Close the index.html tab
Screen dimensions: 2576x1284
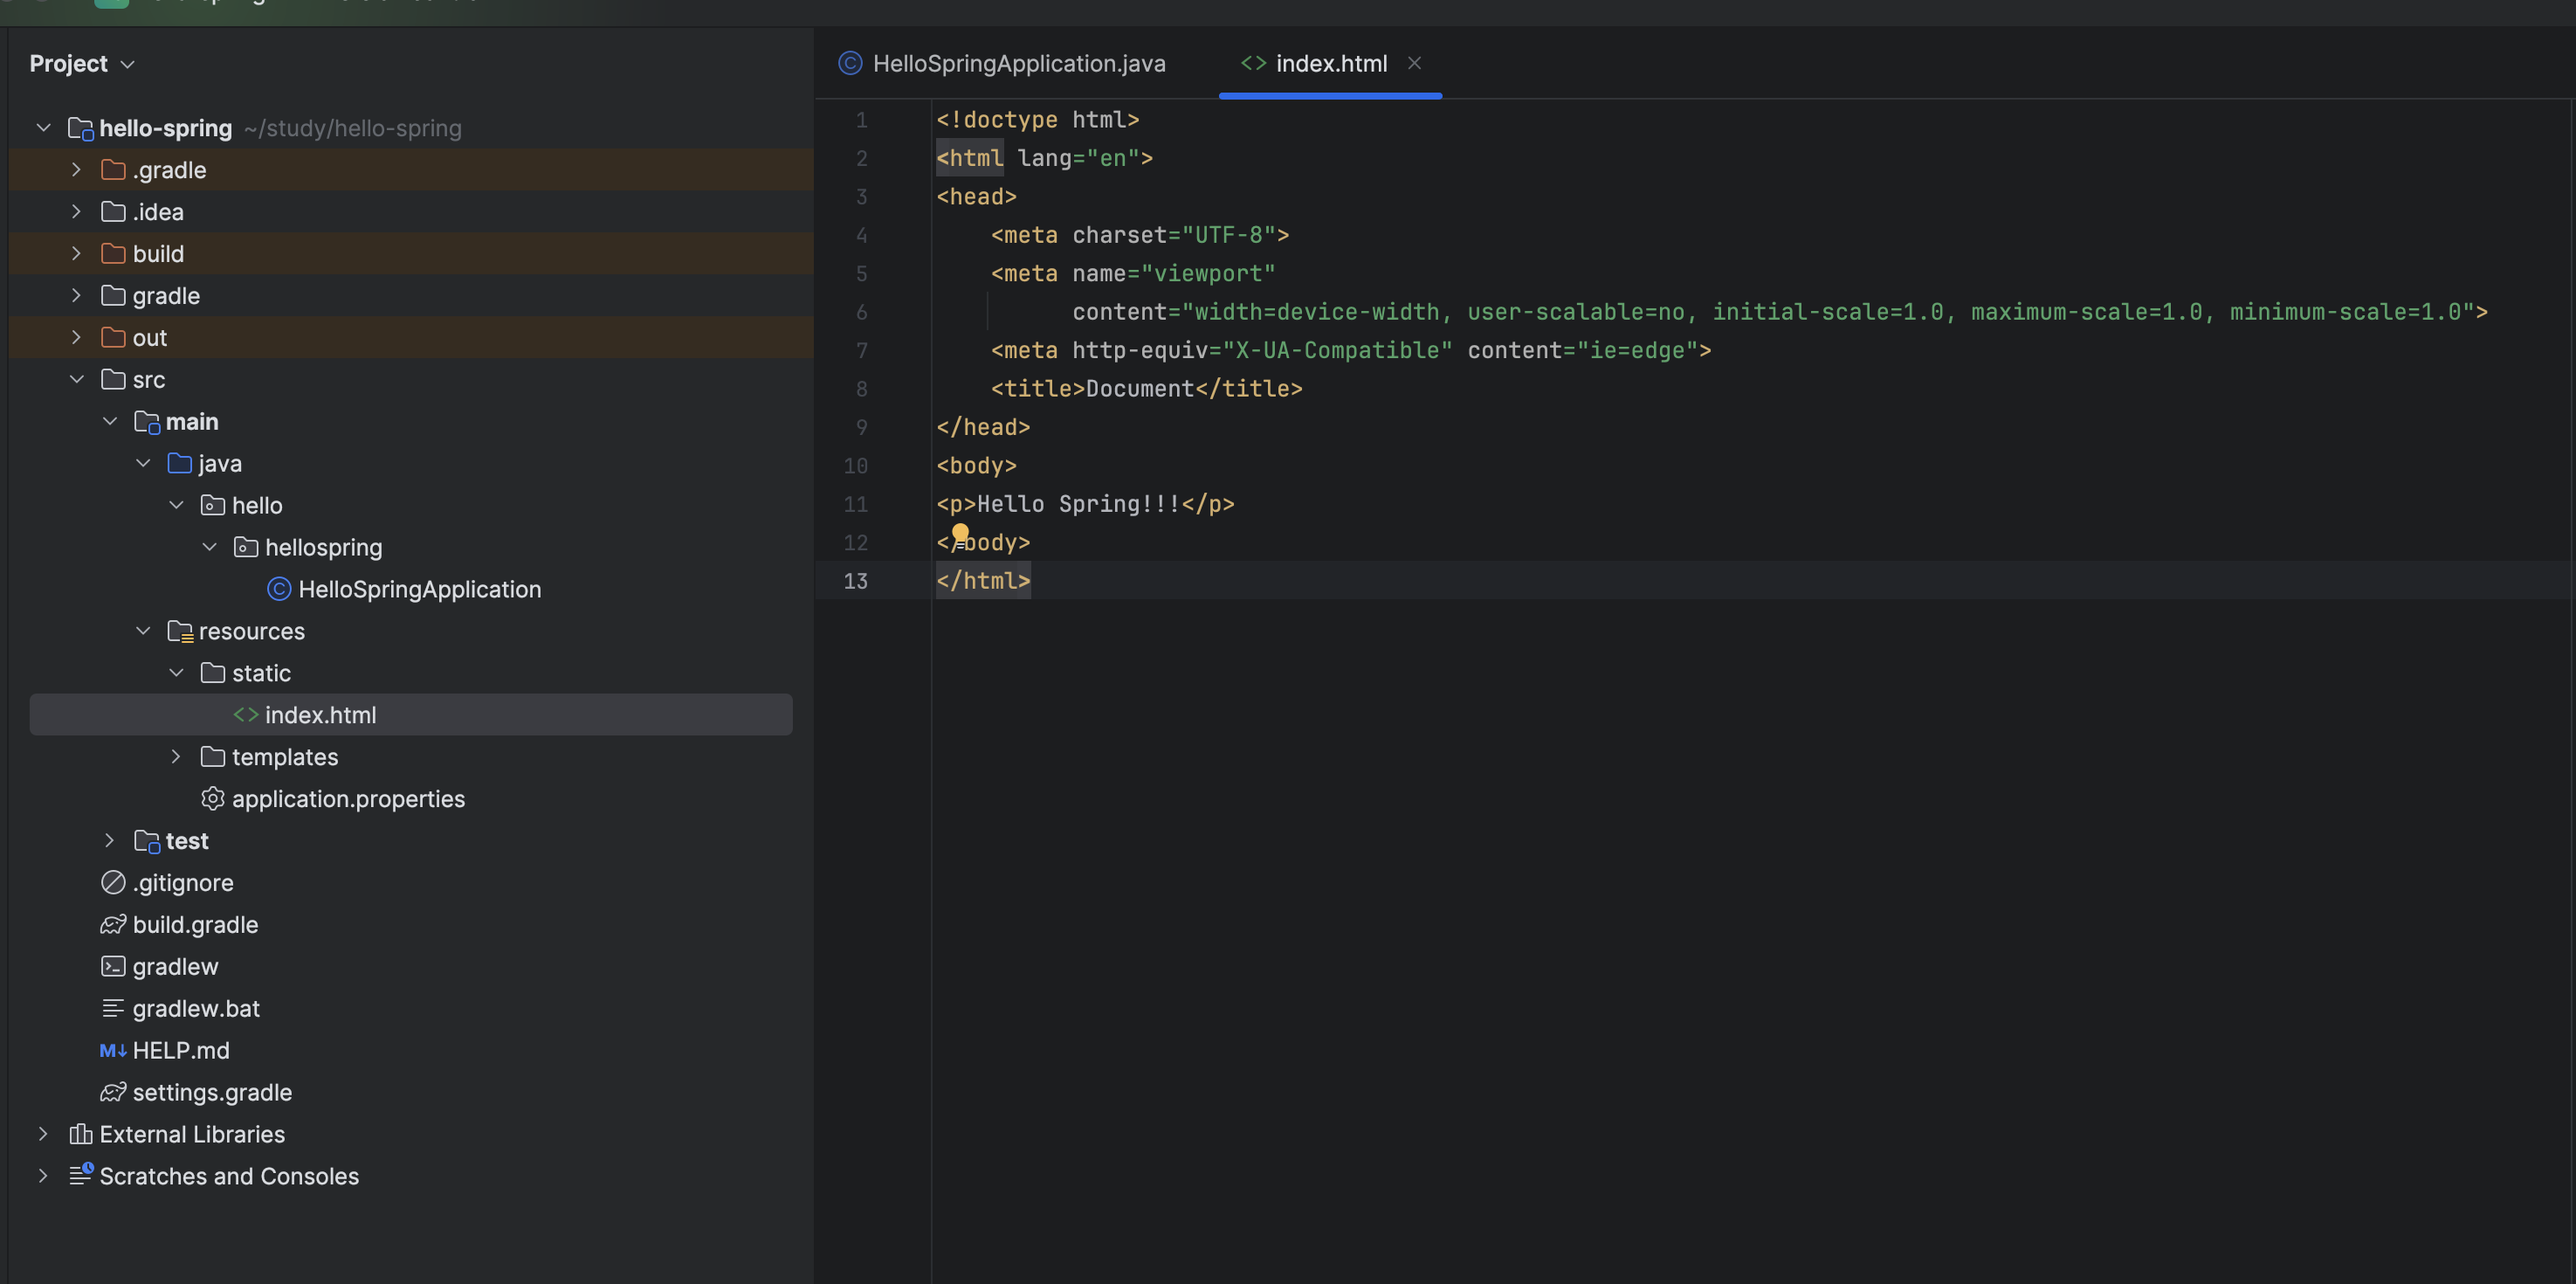click(1414, 63)
